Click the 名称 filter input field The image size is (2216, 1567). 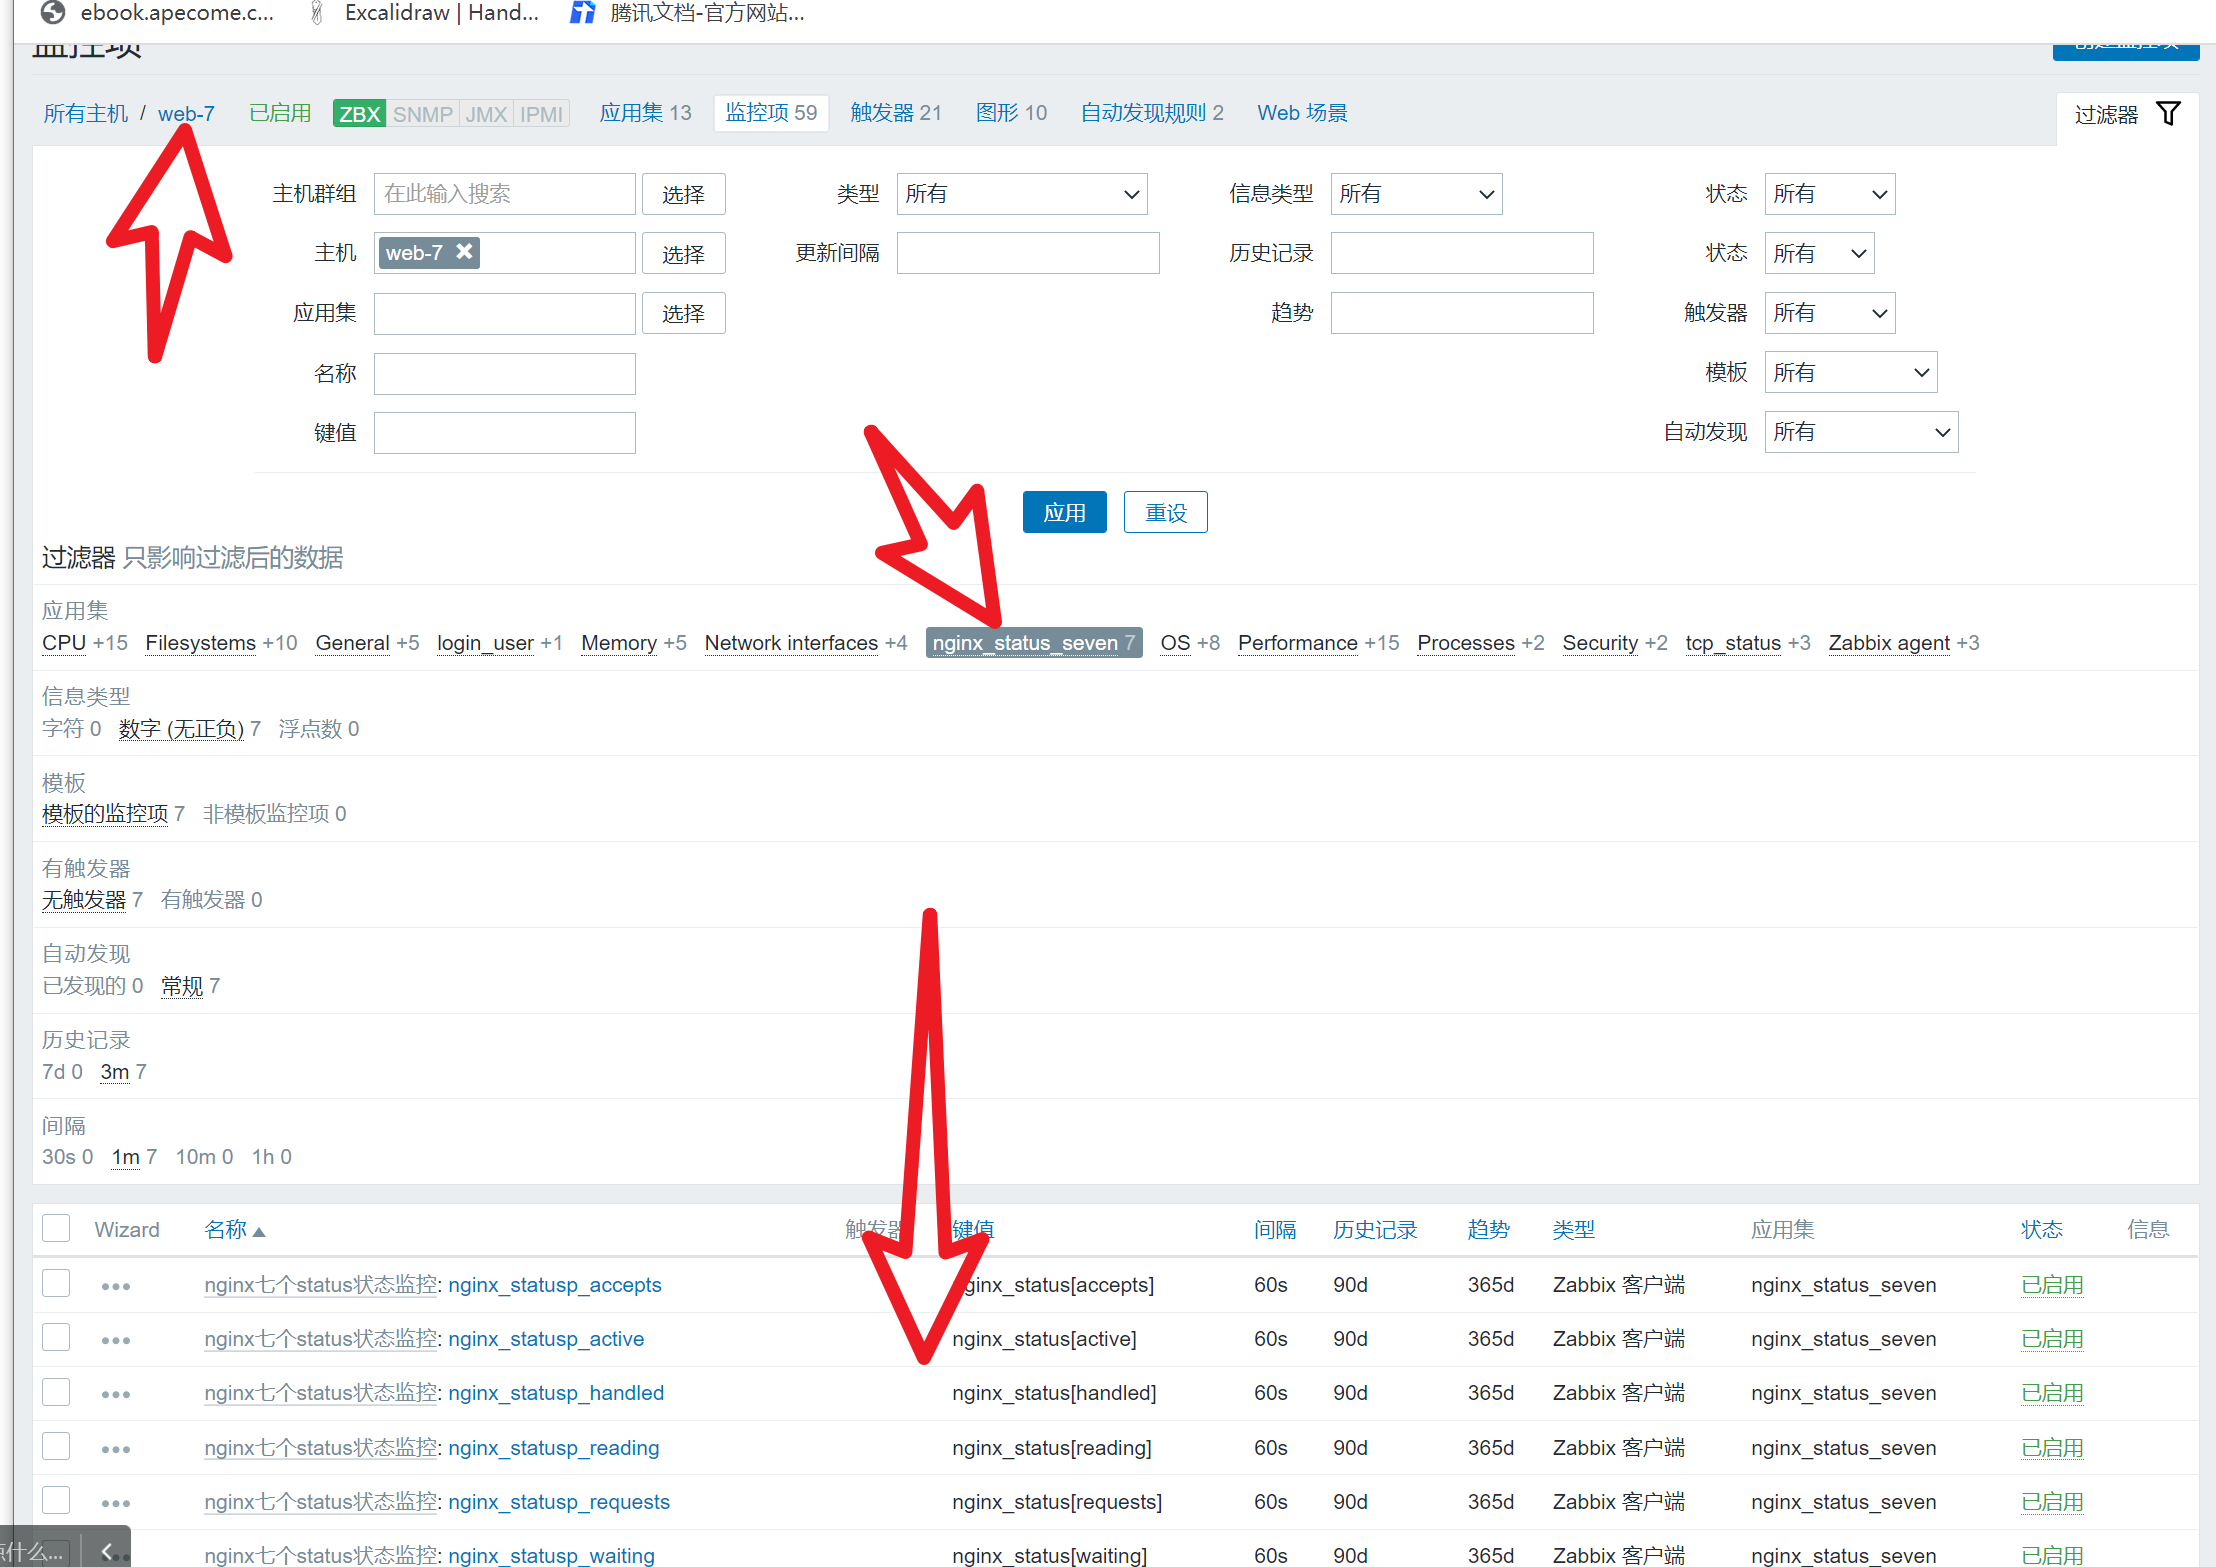(x=504, y=373)
